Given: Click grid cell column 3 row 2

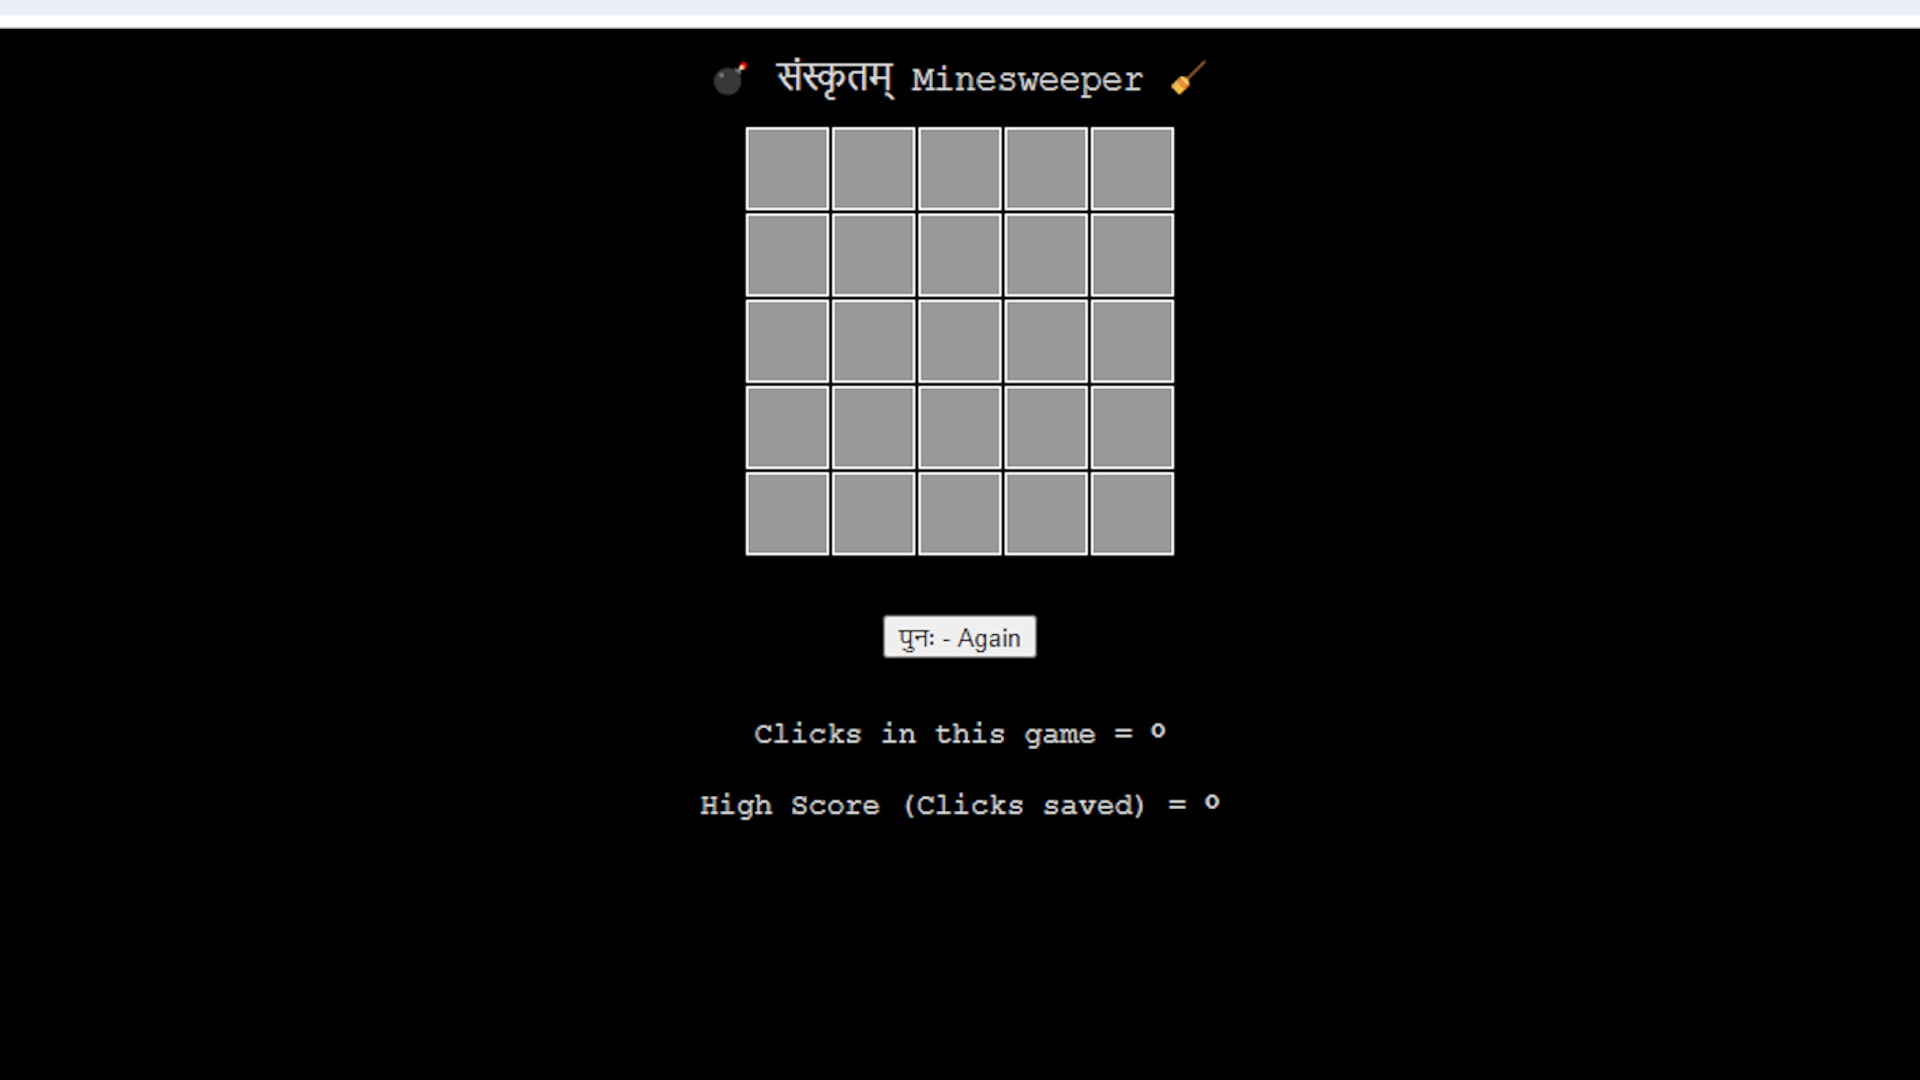Looking at the screenshot, I should [959, 253].
